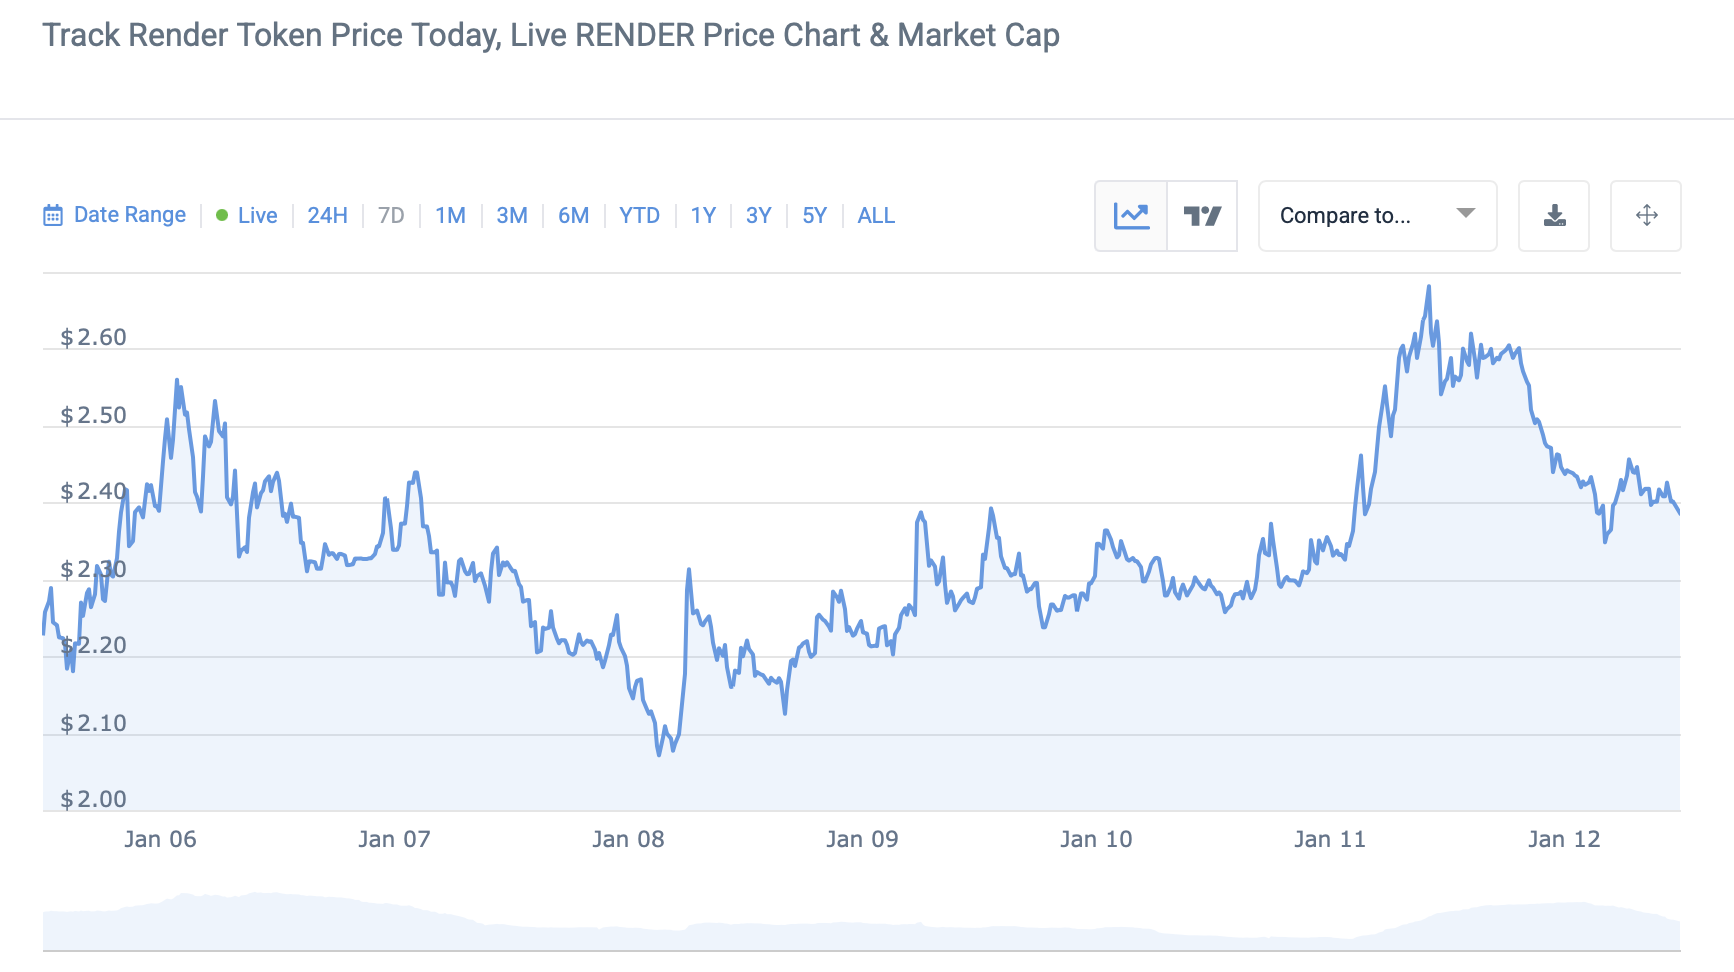Switch chart to 1Y range

[x=703, y=216]
